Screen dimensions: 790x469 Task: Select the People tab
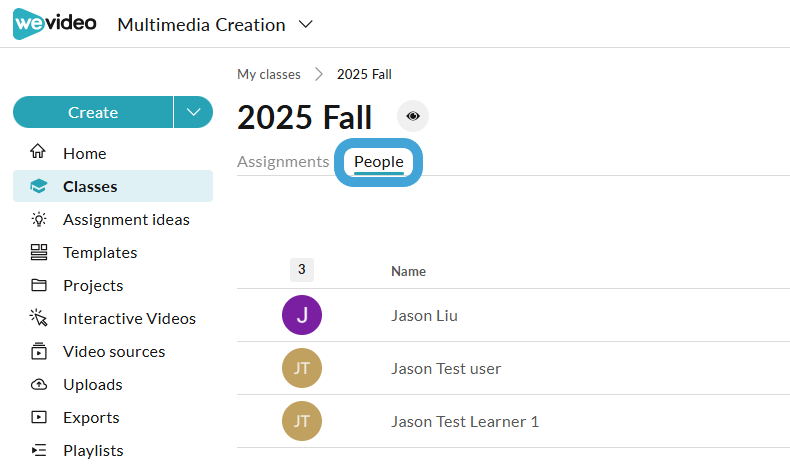pyautogui.click(x=379, y=162)
